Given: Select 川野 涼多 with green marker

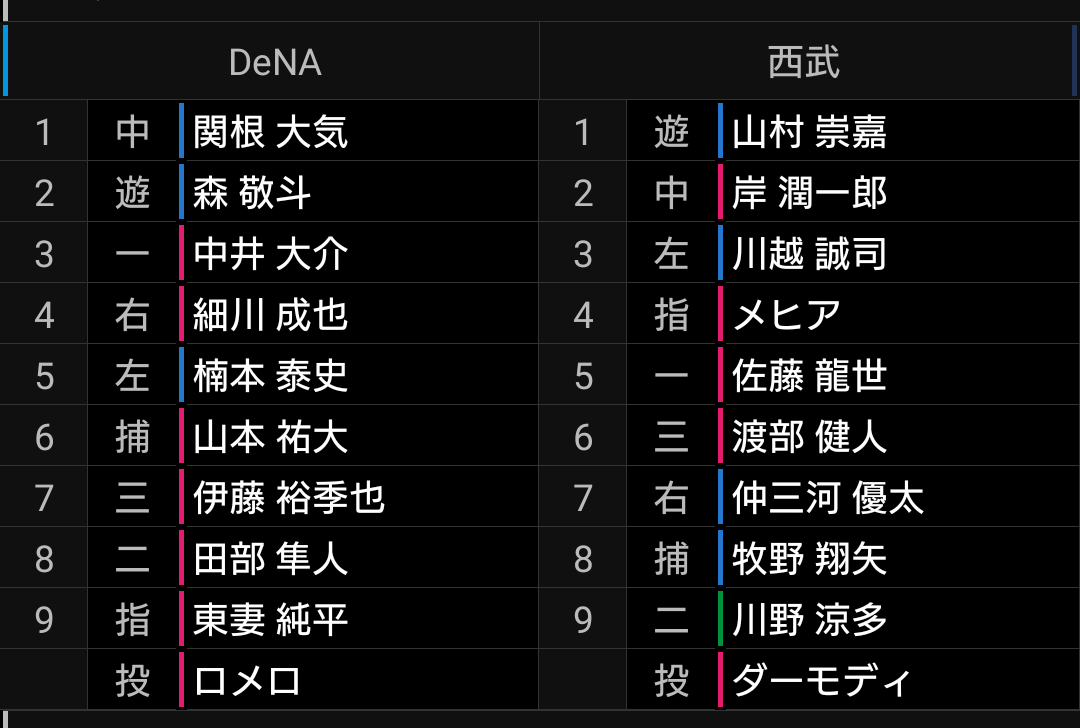Looking at the screenshot, I should 809,619.
